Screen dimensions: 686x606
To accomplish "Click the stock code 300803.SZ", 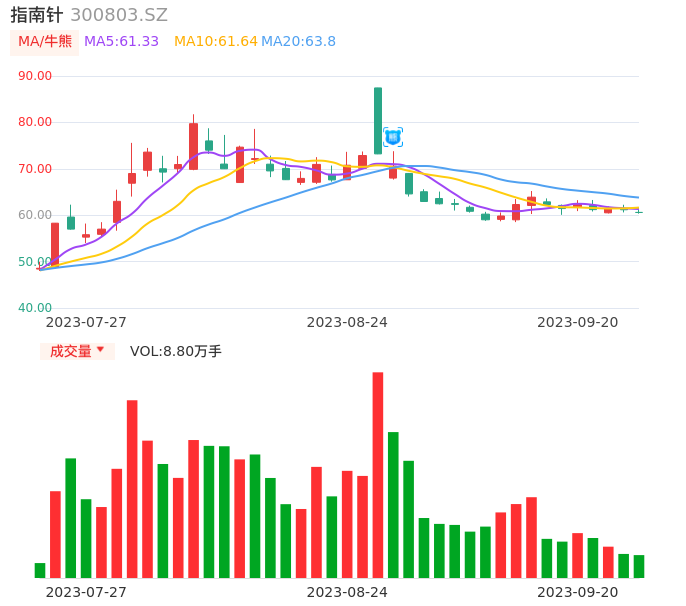I will click(119, 15).
